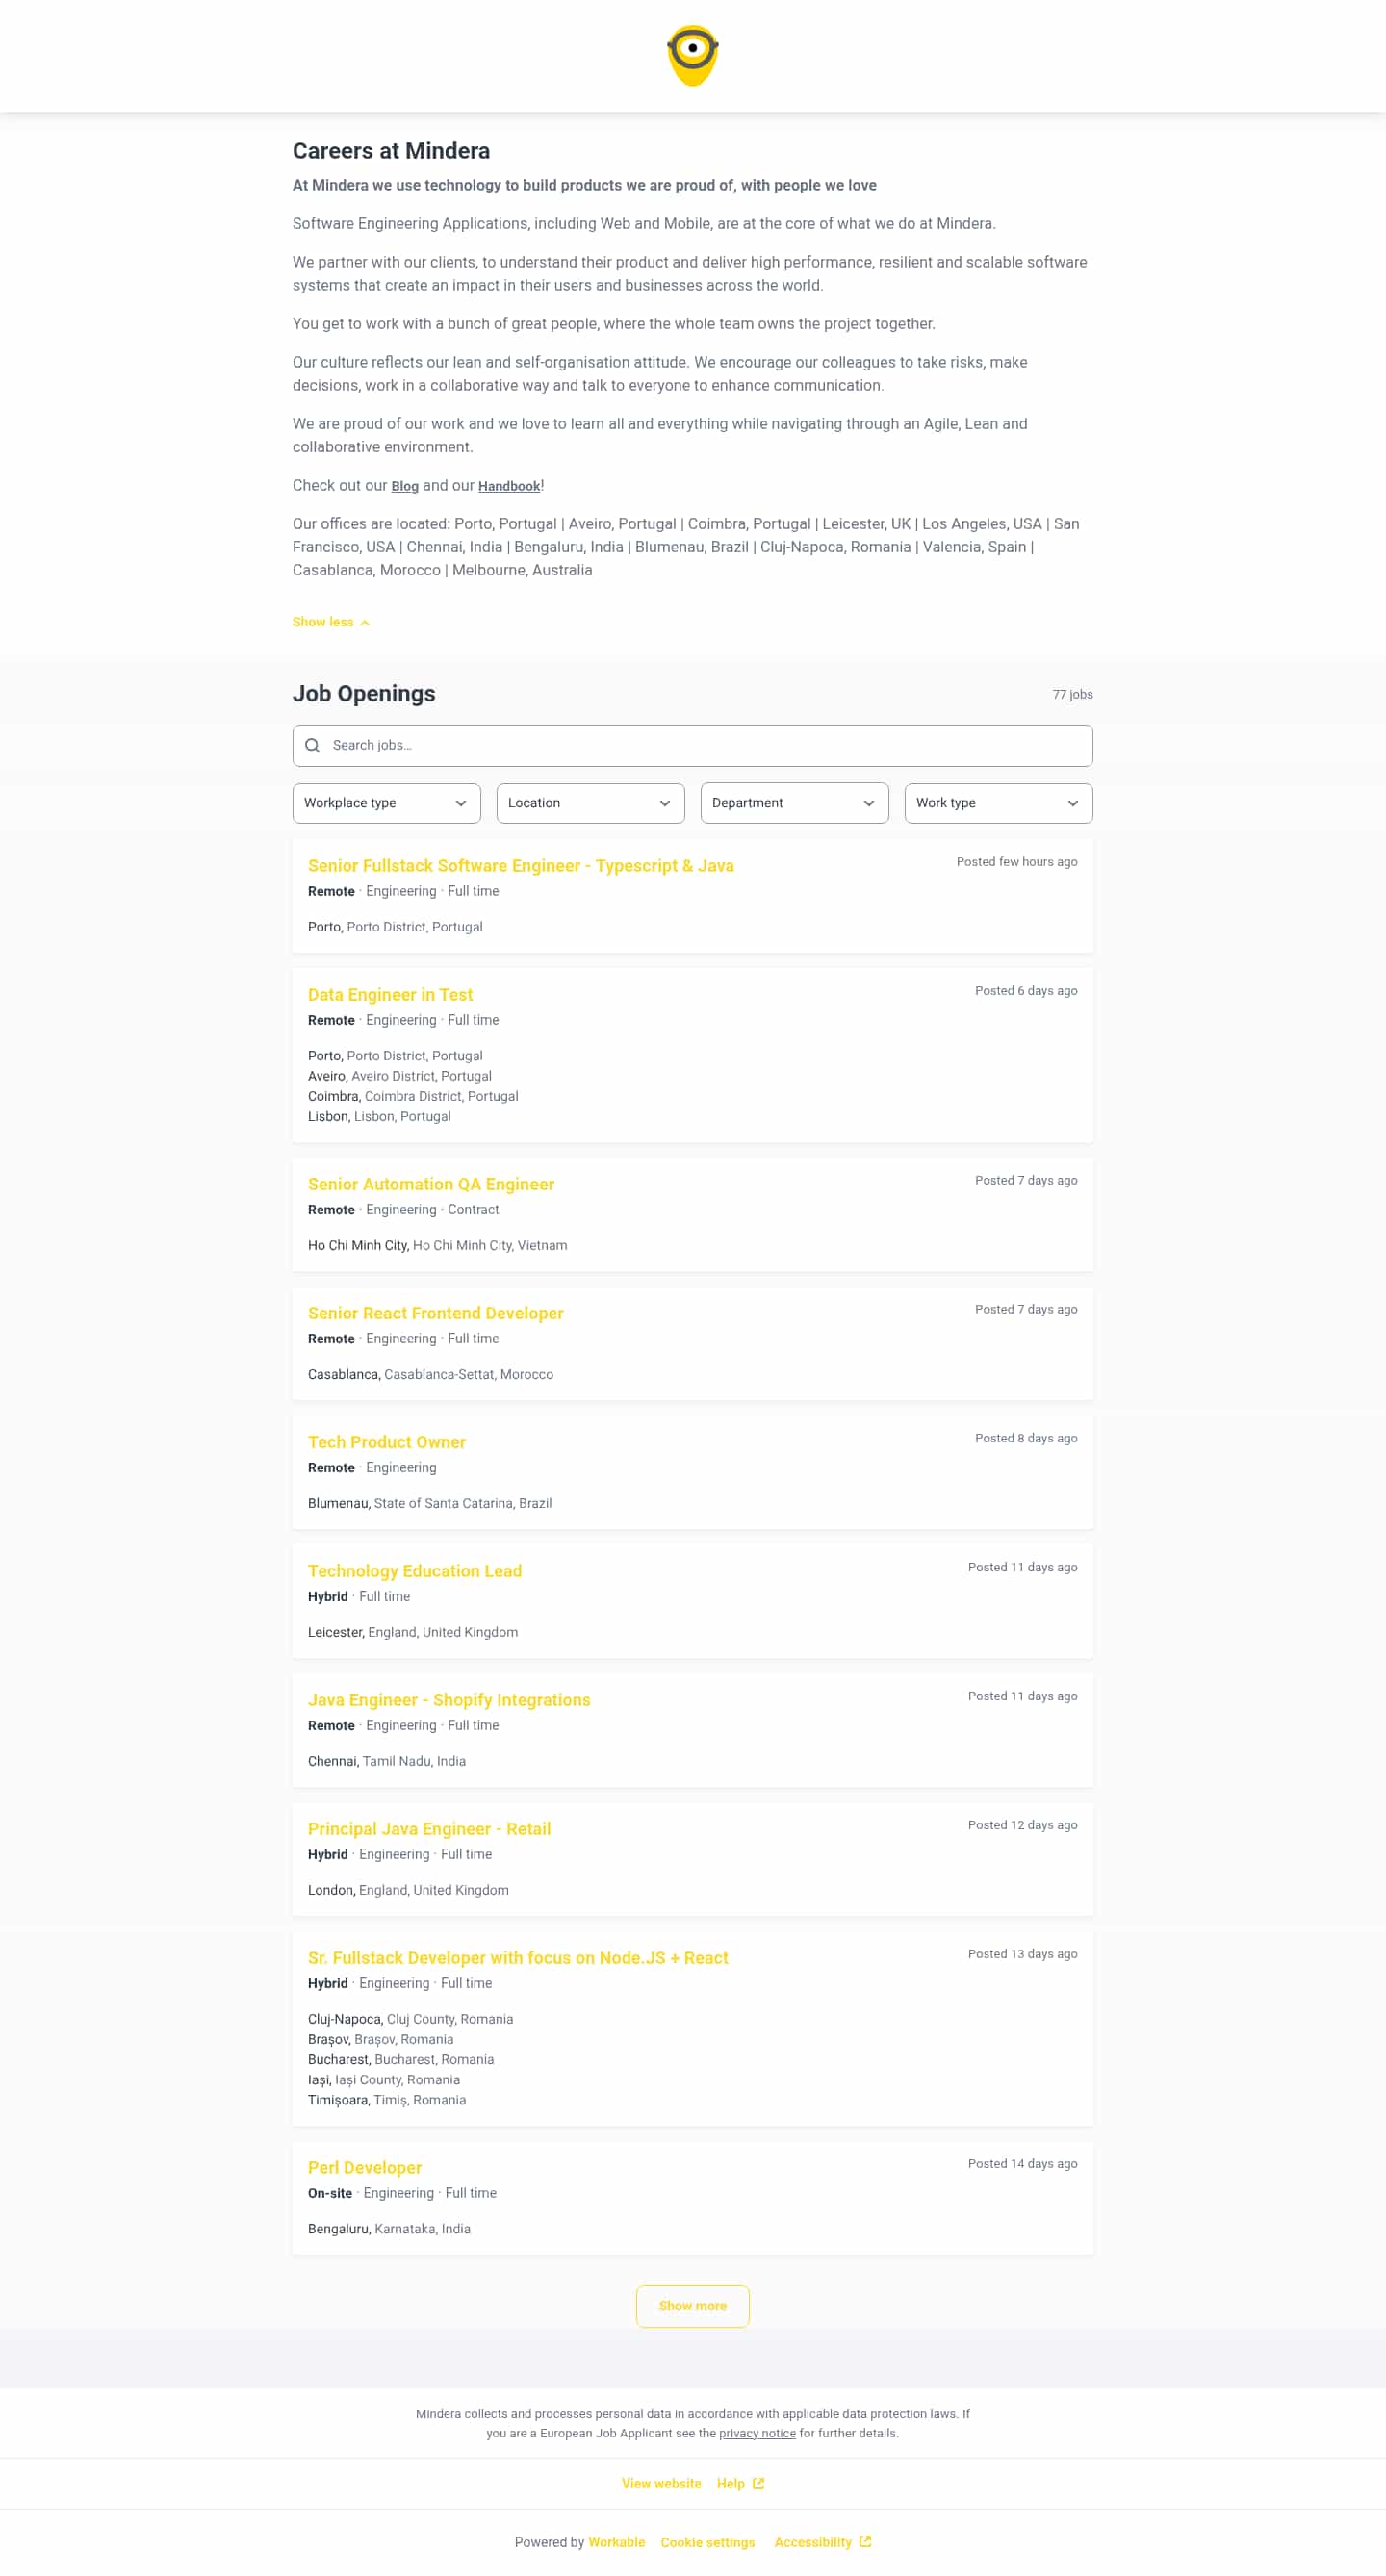This screenshot has height=2576, width=1386.
Task: Click Contract label on Senior Automation QA
Action: (473, 1210)
